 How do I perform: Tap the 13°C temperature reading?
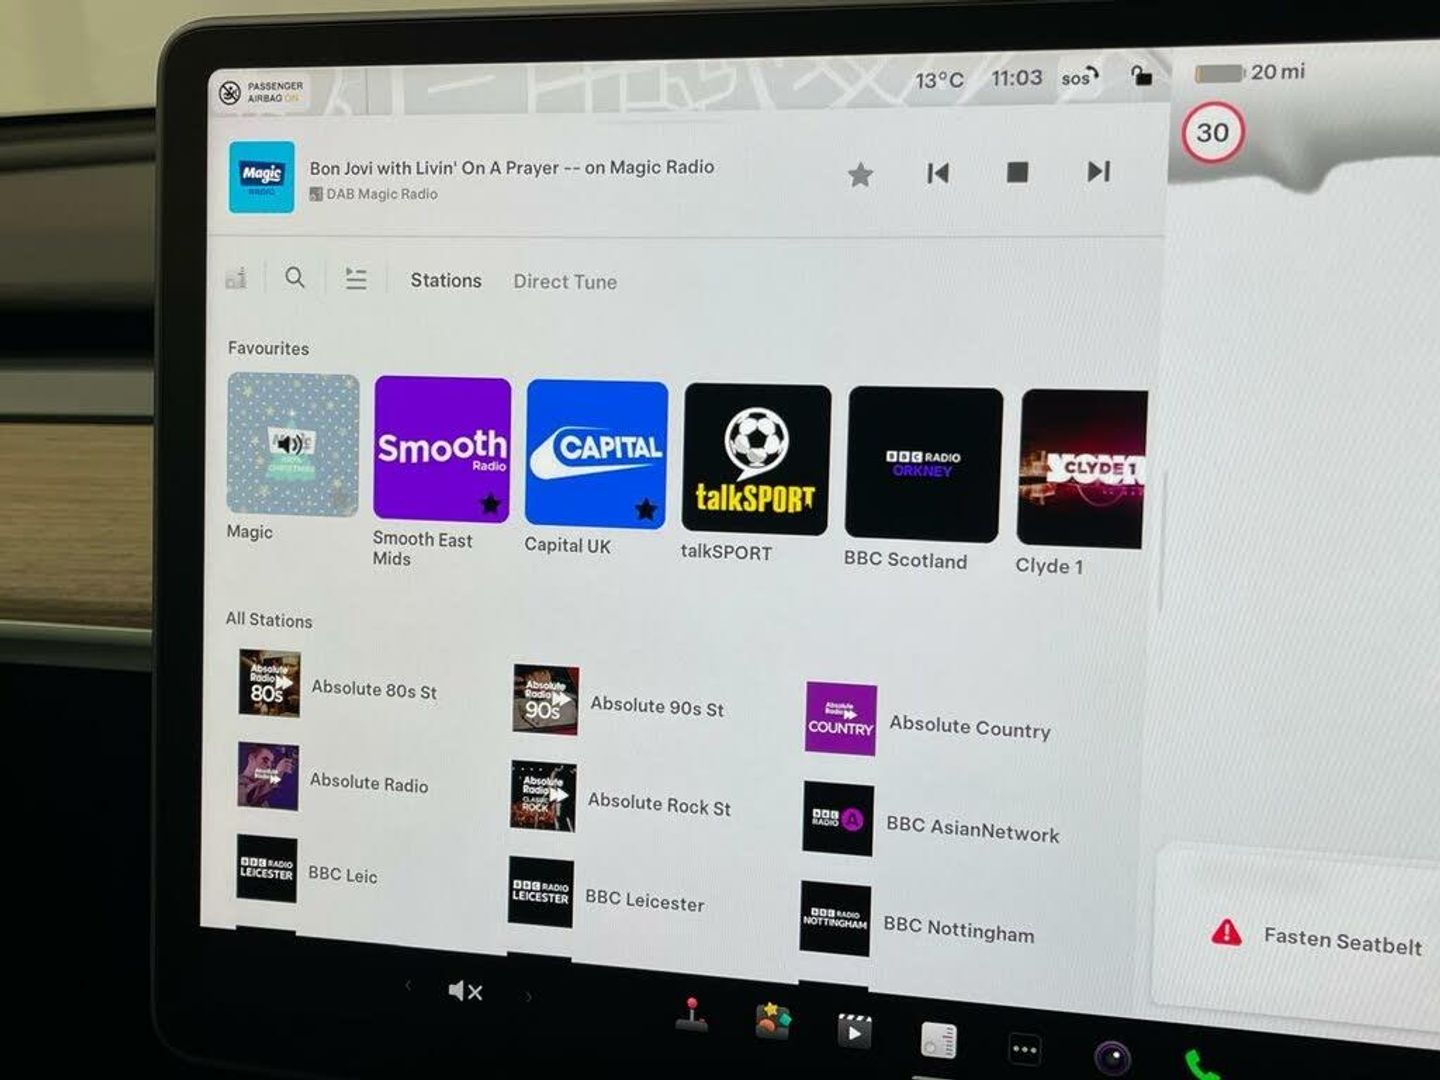click(x=940, y=80)
